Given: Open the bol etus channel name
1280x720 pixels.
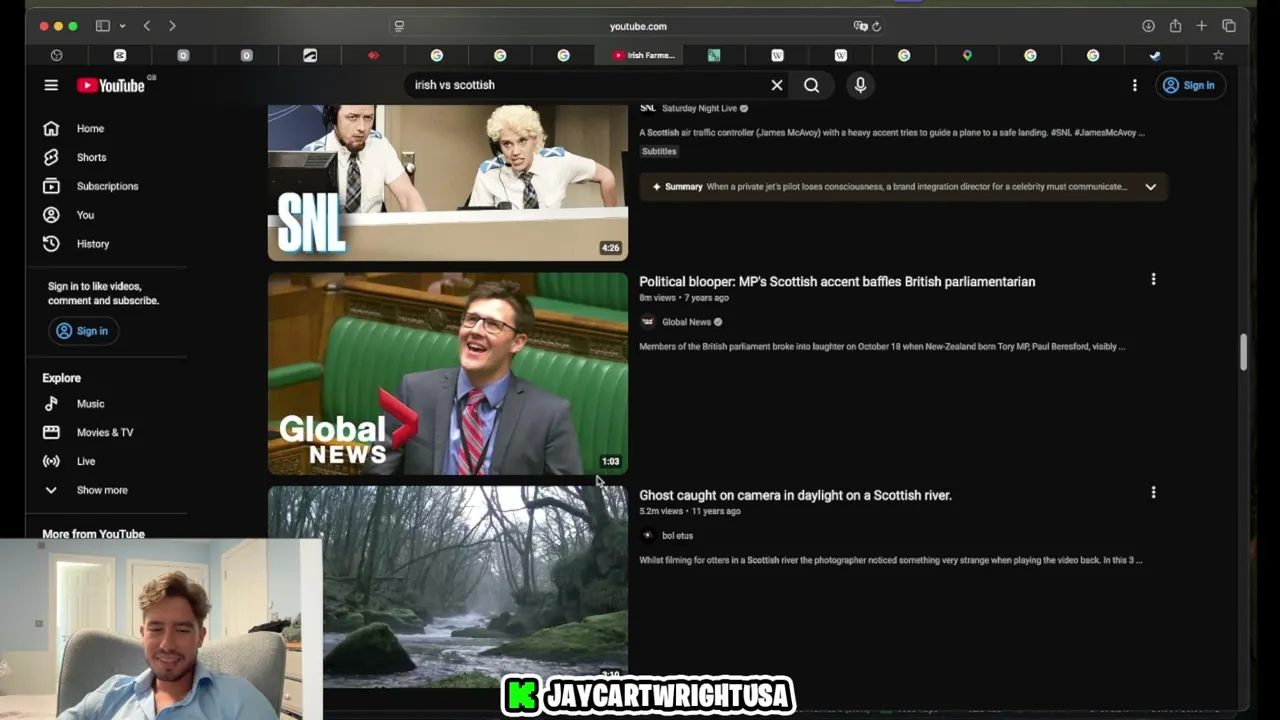Looking at the screenshot, I should coord(677,536).
